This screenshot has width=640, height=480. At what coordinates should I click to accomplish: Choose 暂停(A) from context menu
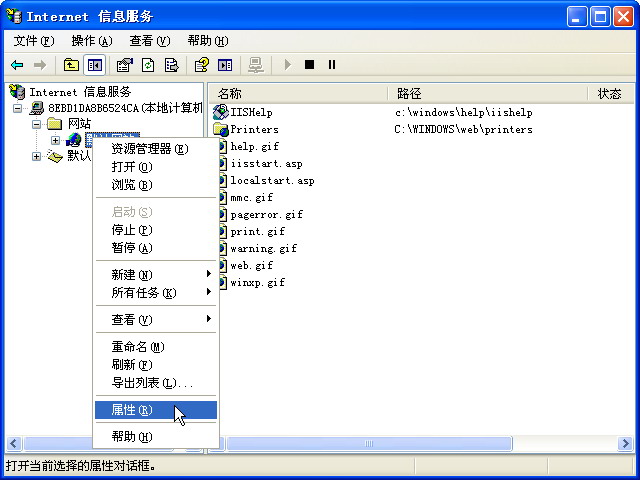[156, 248]
